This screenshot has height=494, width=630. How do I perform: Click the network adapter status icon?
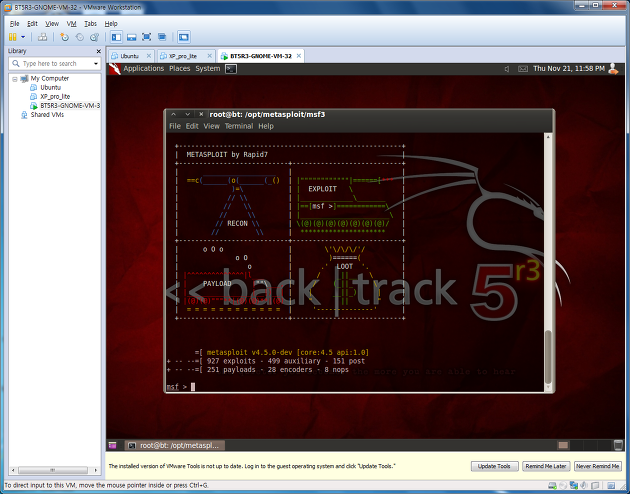[574, 486]
